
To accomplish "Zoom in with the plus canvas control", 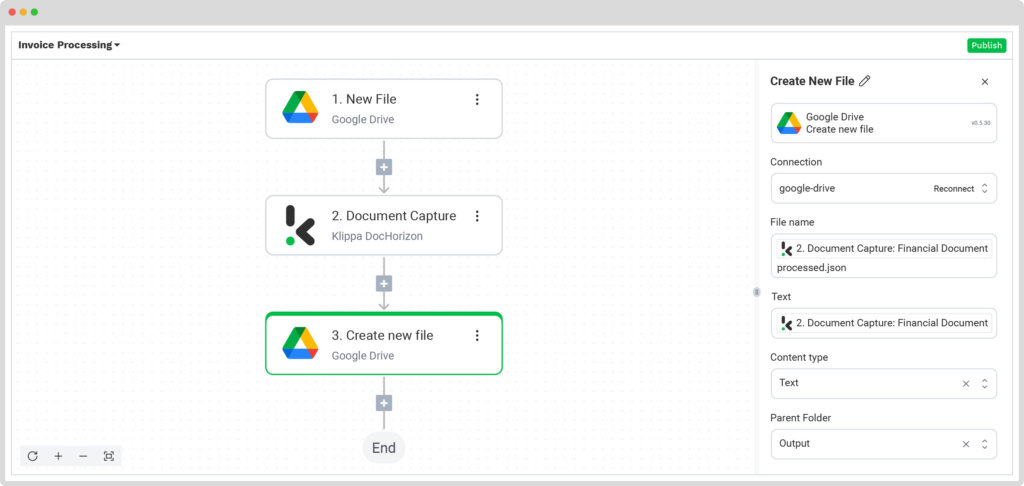I will pyautogui.click(x=58, y=456).
